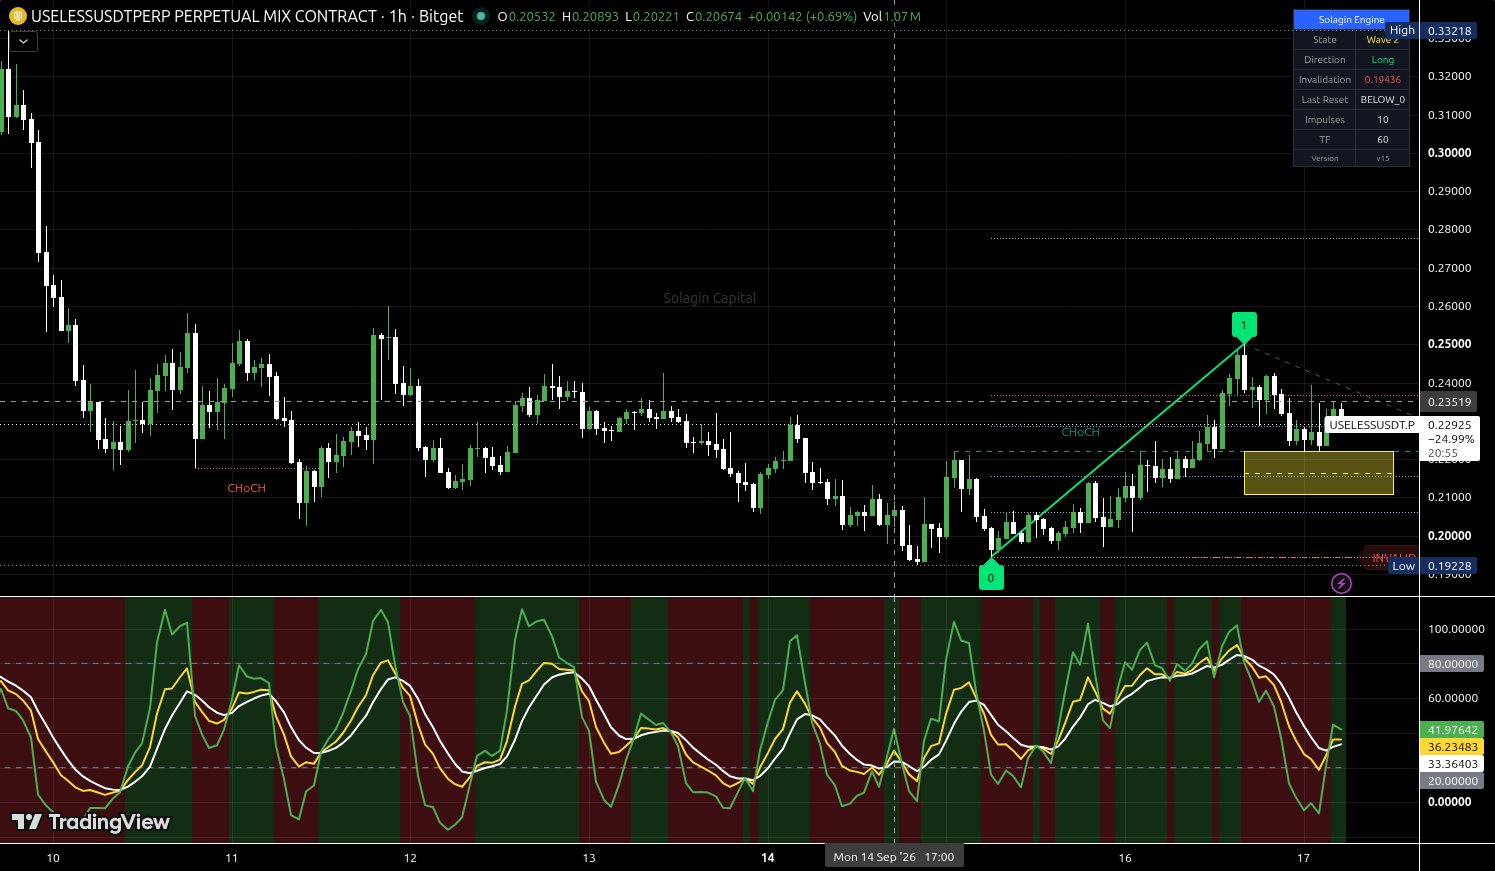Click the current price 0.22925 label
Viewport: 1495px width, 871px height.
pyautogui.click(x=1449, y=425)
